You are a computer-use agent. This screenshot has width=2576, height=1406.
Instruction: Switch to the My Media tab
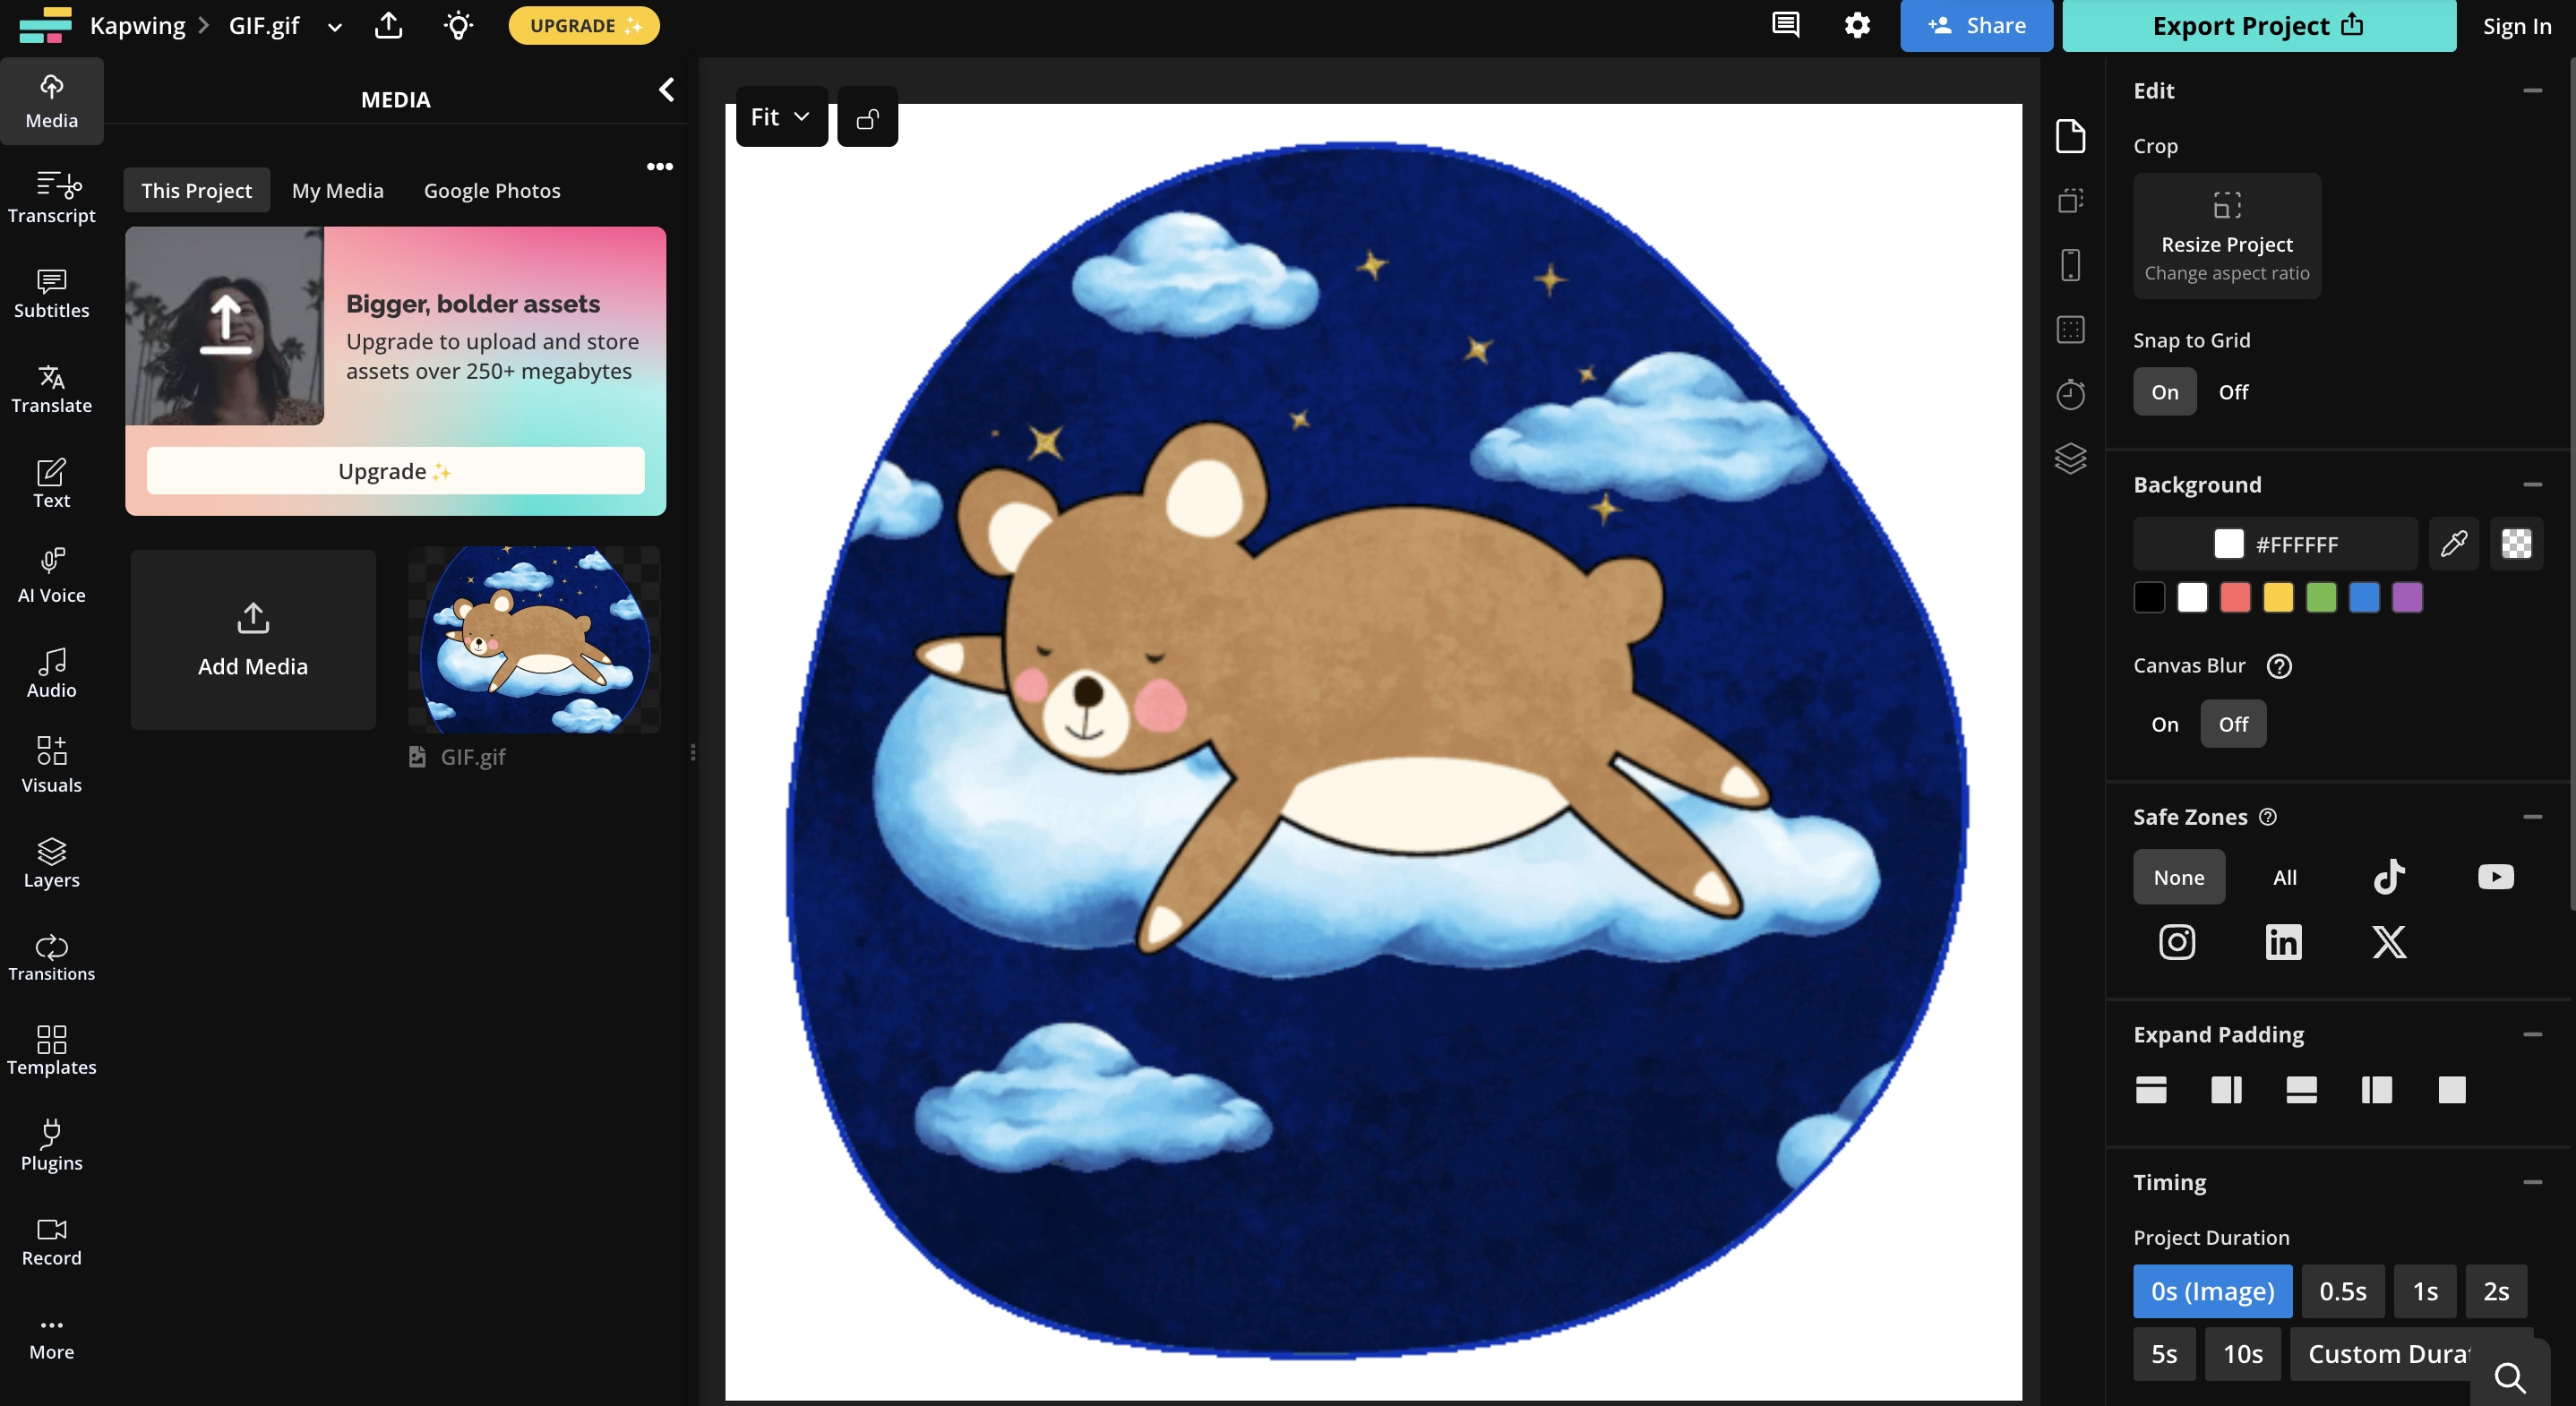pyautogui.click(x=337, y=190)
